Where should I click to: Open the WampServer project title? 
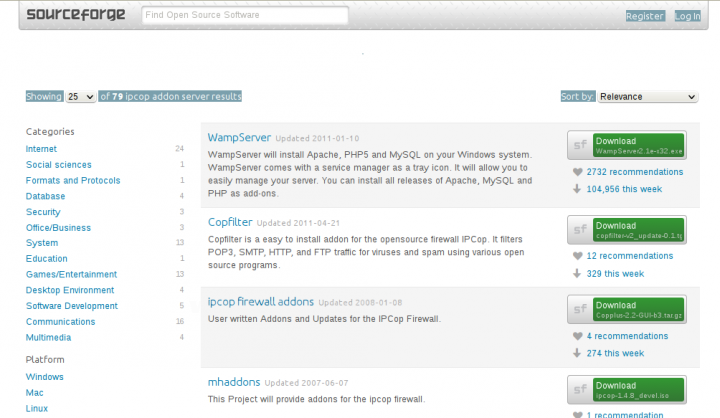point(239,137)
